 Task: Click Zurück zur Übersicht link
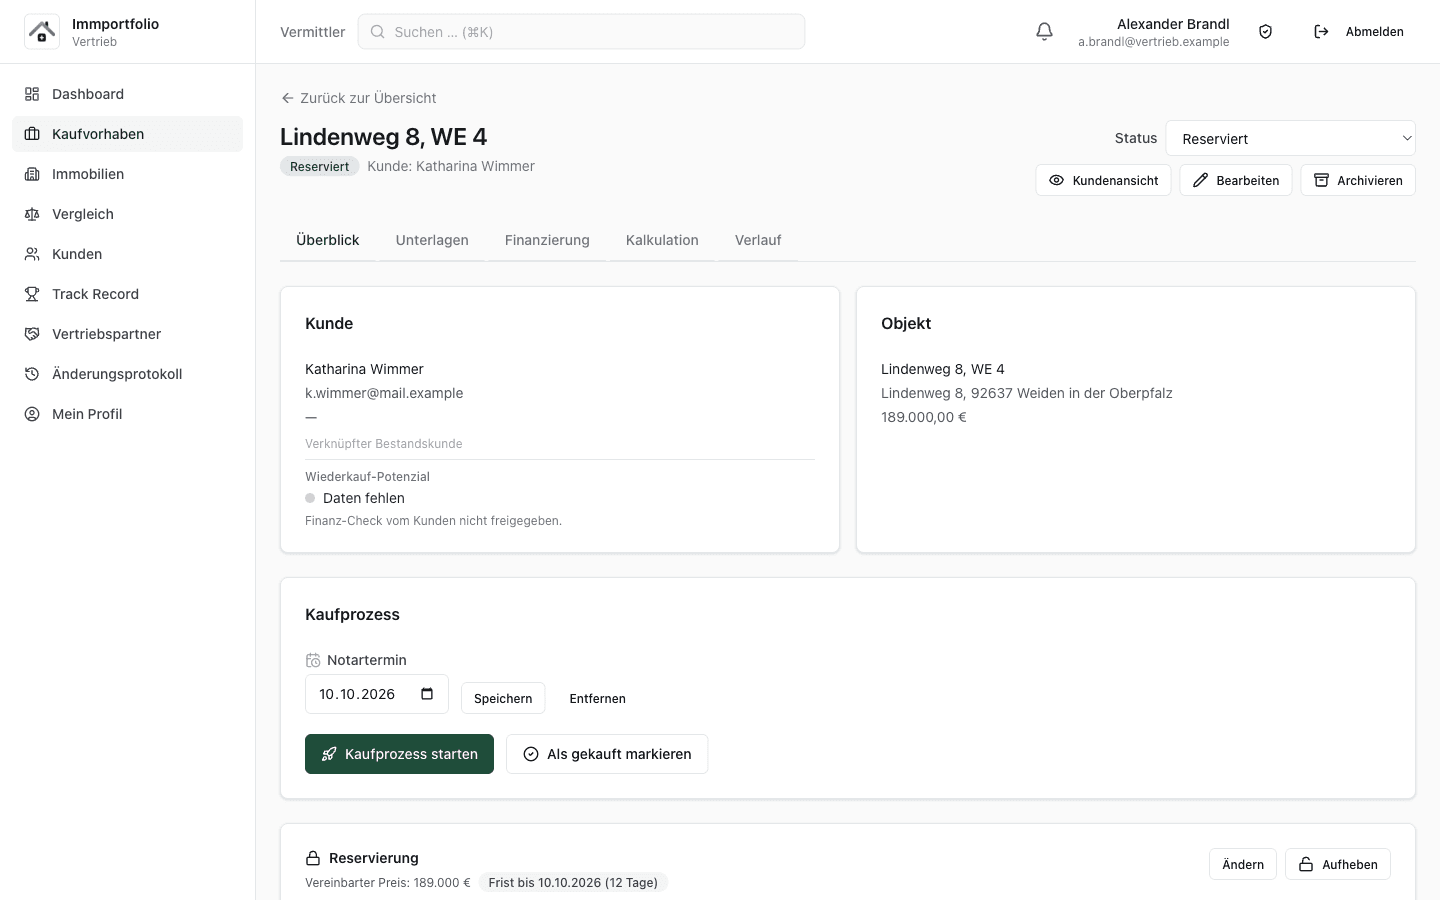tap(358, 98)
